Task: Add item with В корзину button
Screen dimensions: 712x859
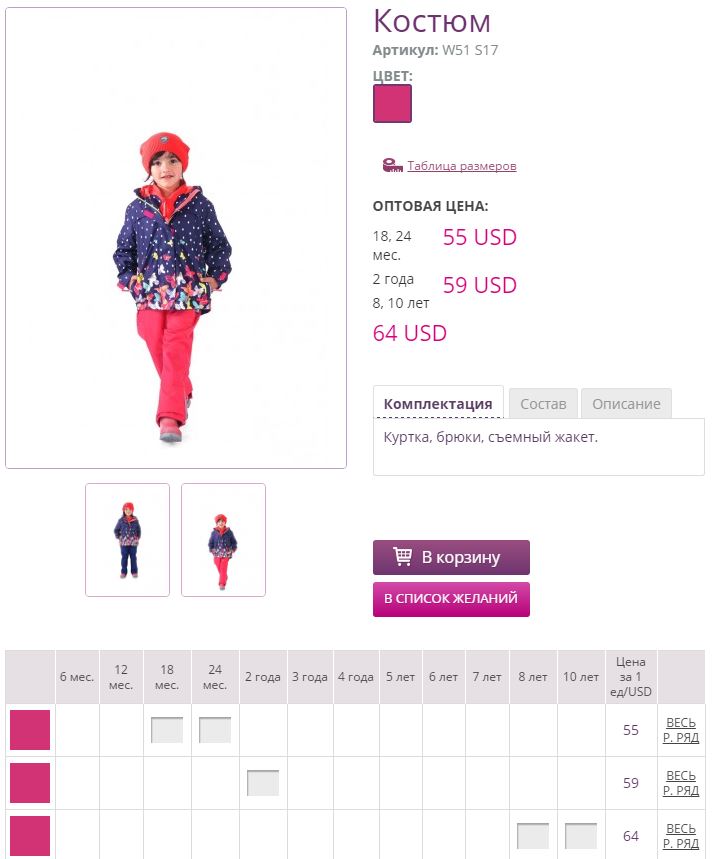Action: click(451, 557)
